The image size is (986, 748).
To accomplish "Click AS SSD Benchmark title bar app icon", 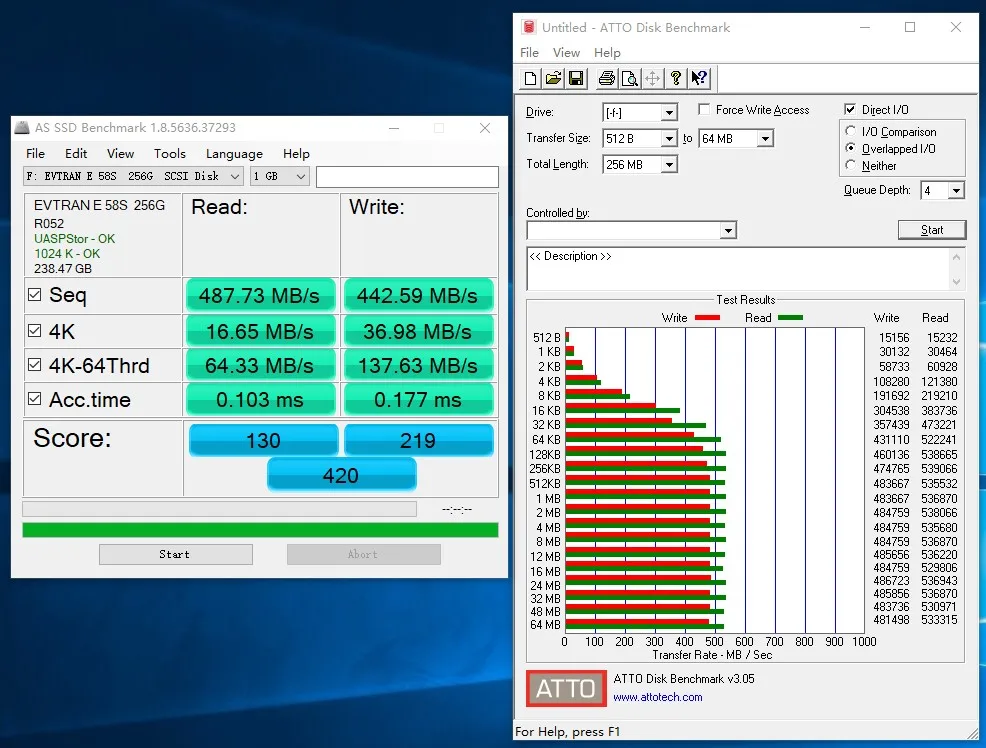I will tap(22, 128).
